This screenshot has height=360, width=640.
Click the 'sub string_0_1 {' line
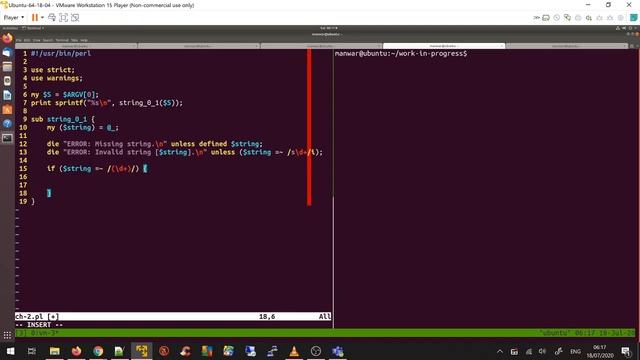[63, 119]
